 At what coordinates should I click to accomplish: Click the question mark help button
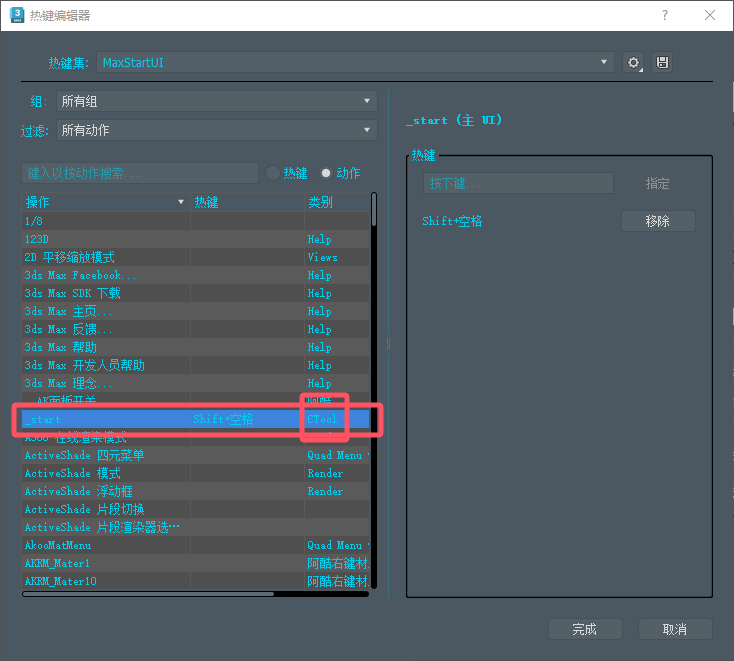(x=665, y=15)
